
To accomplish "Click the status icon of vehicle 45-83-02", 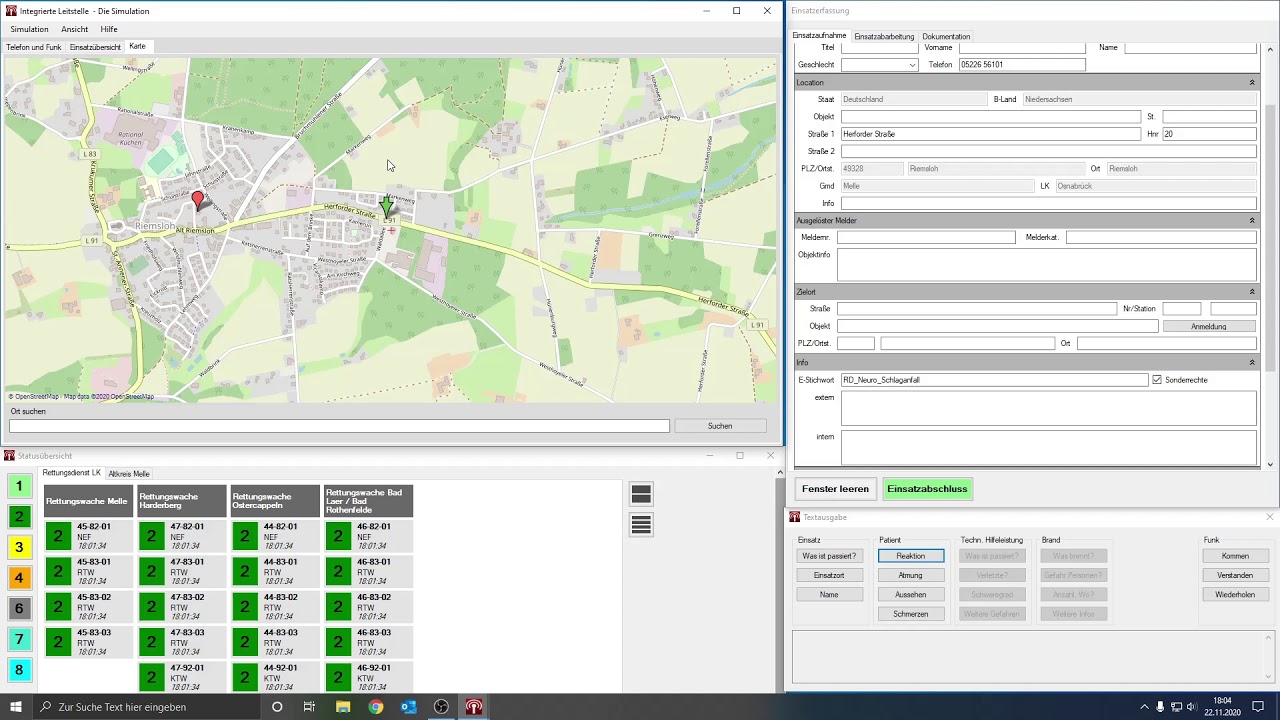I will 58,607.
